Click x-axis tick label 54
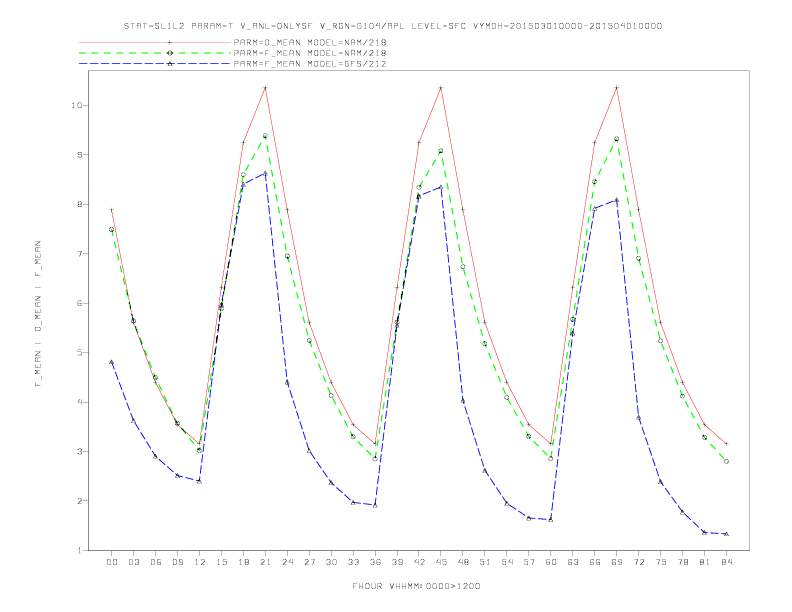Image resolution: width=792 pixels, height=612 pixels. click(507, 562)
